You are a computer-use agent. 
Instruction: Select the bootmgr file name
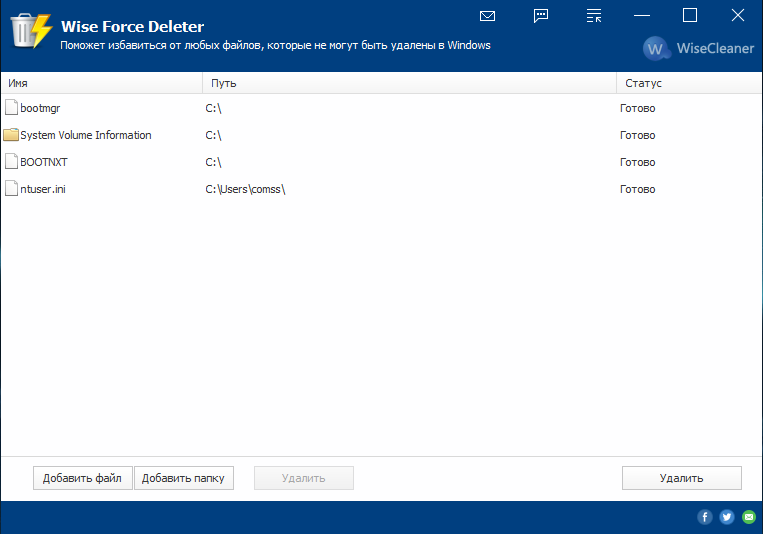pyautogui.click(x=40, y=108)
